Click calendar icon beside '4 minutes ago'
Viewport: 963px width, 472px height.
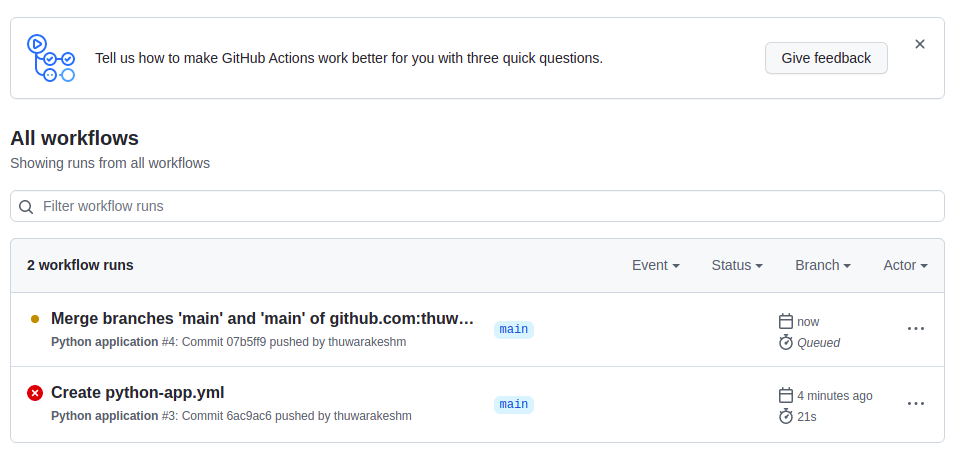click(x=786, y=395)
